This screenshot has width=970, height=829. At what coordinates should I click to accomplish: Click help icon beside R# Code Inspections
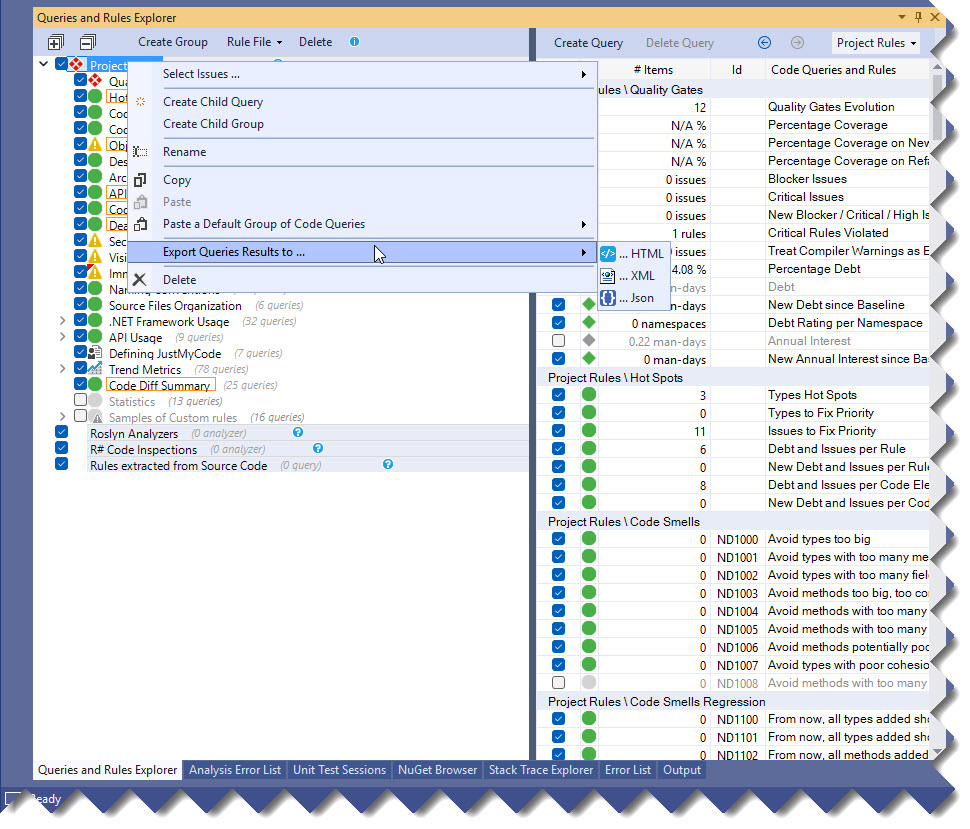click(x=318, y=449)
